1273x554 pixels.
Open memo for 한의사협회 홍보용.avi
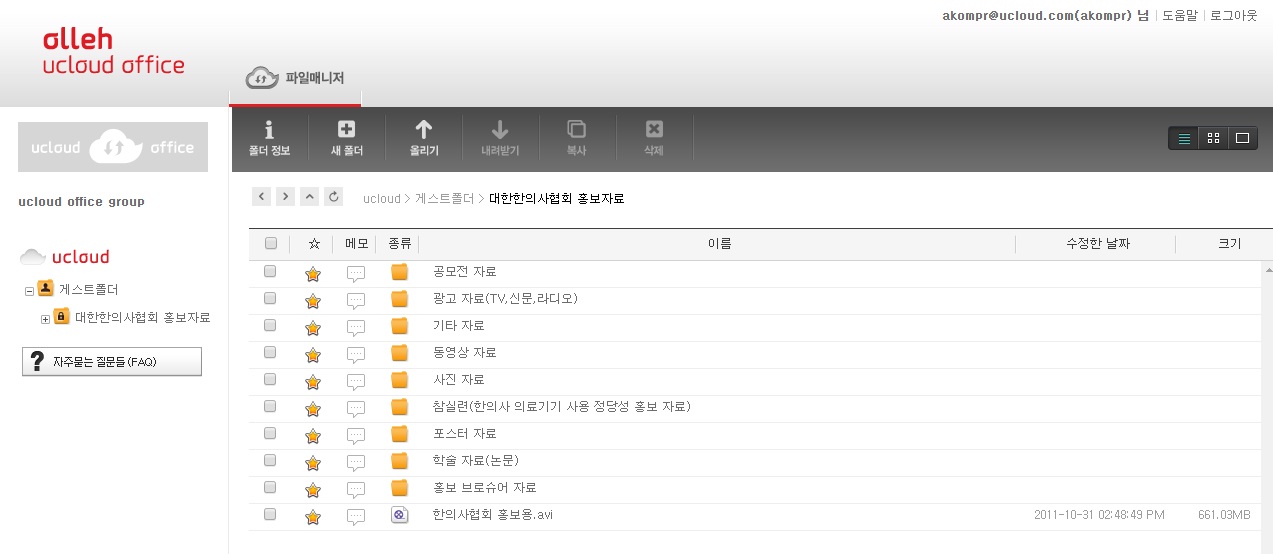pyautogui.click(x=356, y=517)
